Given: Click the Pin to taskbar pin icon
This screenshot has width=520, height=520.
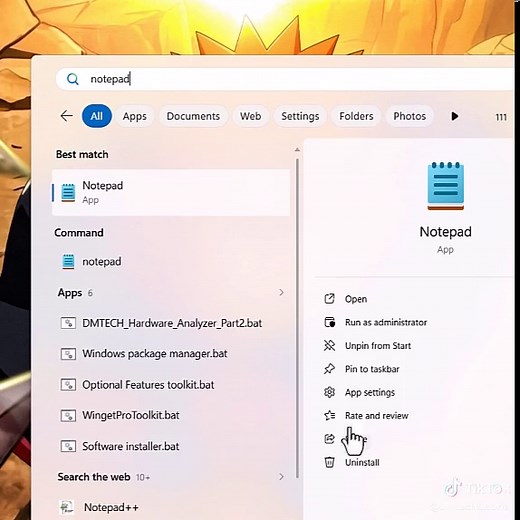Looking at the screenshot, I should (x=329, y=369).
